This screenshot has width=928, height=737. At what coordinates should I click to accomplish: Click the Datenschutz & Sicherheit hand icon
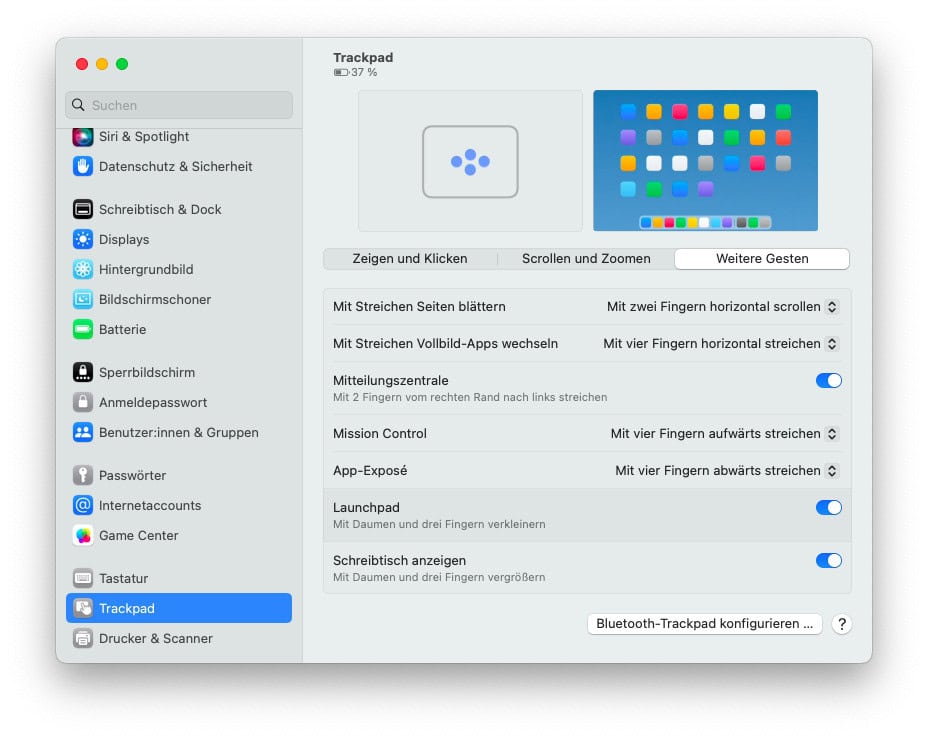coord(83,167)
